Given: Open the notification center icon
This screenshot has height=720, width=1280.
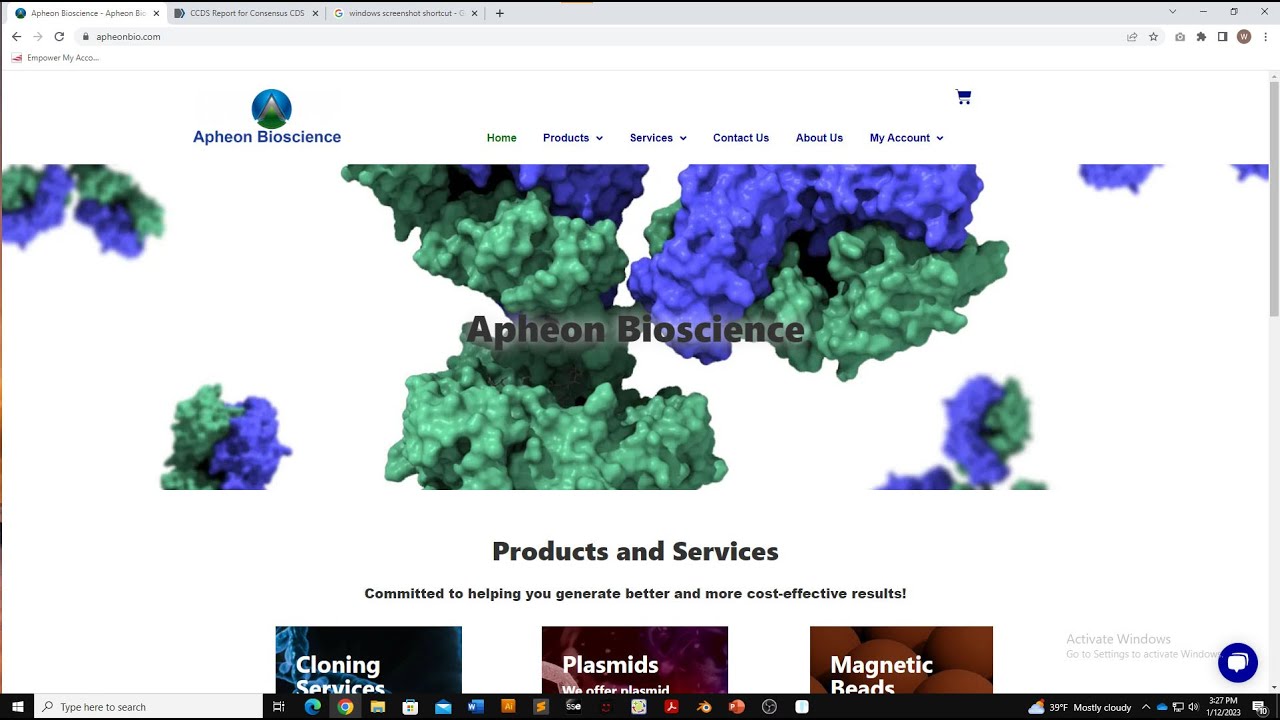Looking at the screenshot, I should pyautogui.click(x=1259, y=707).
